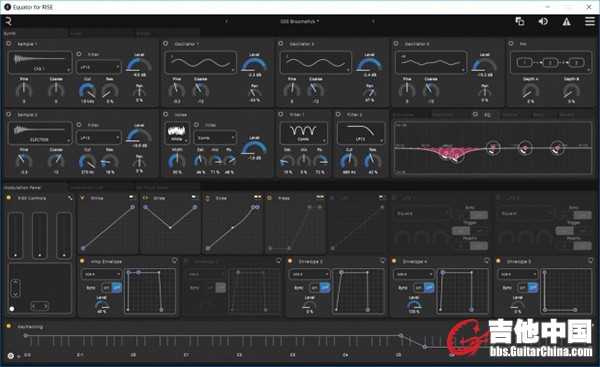
Task: Open the Noise filter Comb dropdown
Action: tap(215, 138)
